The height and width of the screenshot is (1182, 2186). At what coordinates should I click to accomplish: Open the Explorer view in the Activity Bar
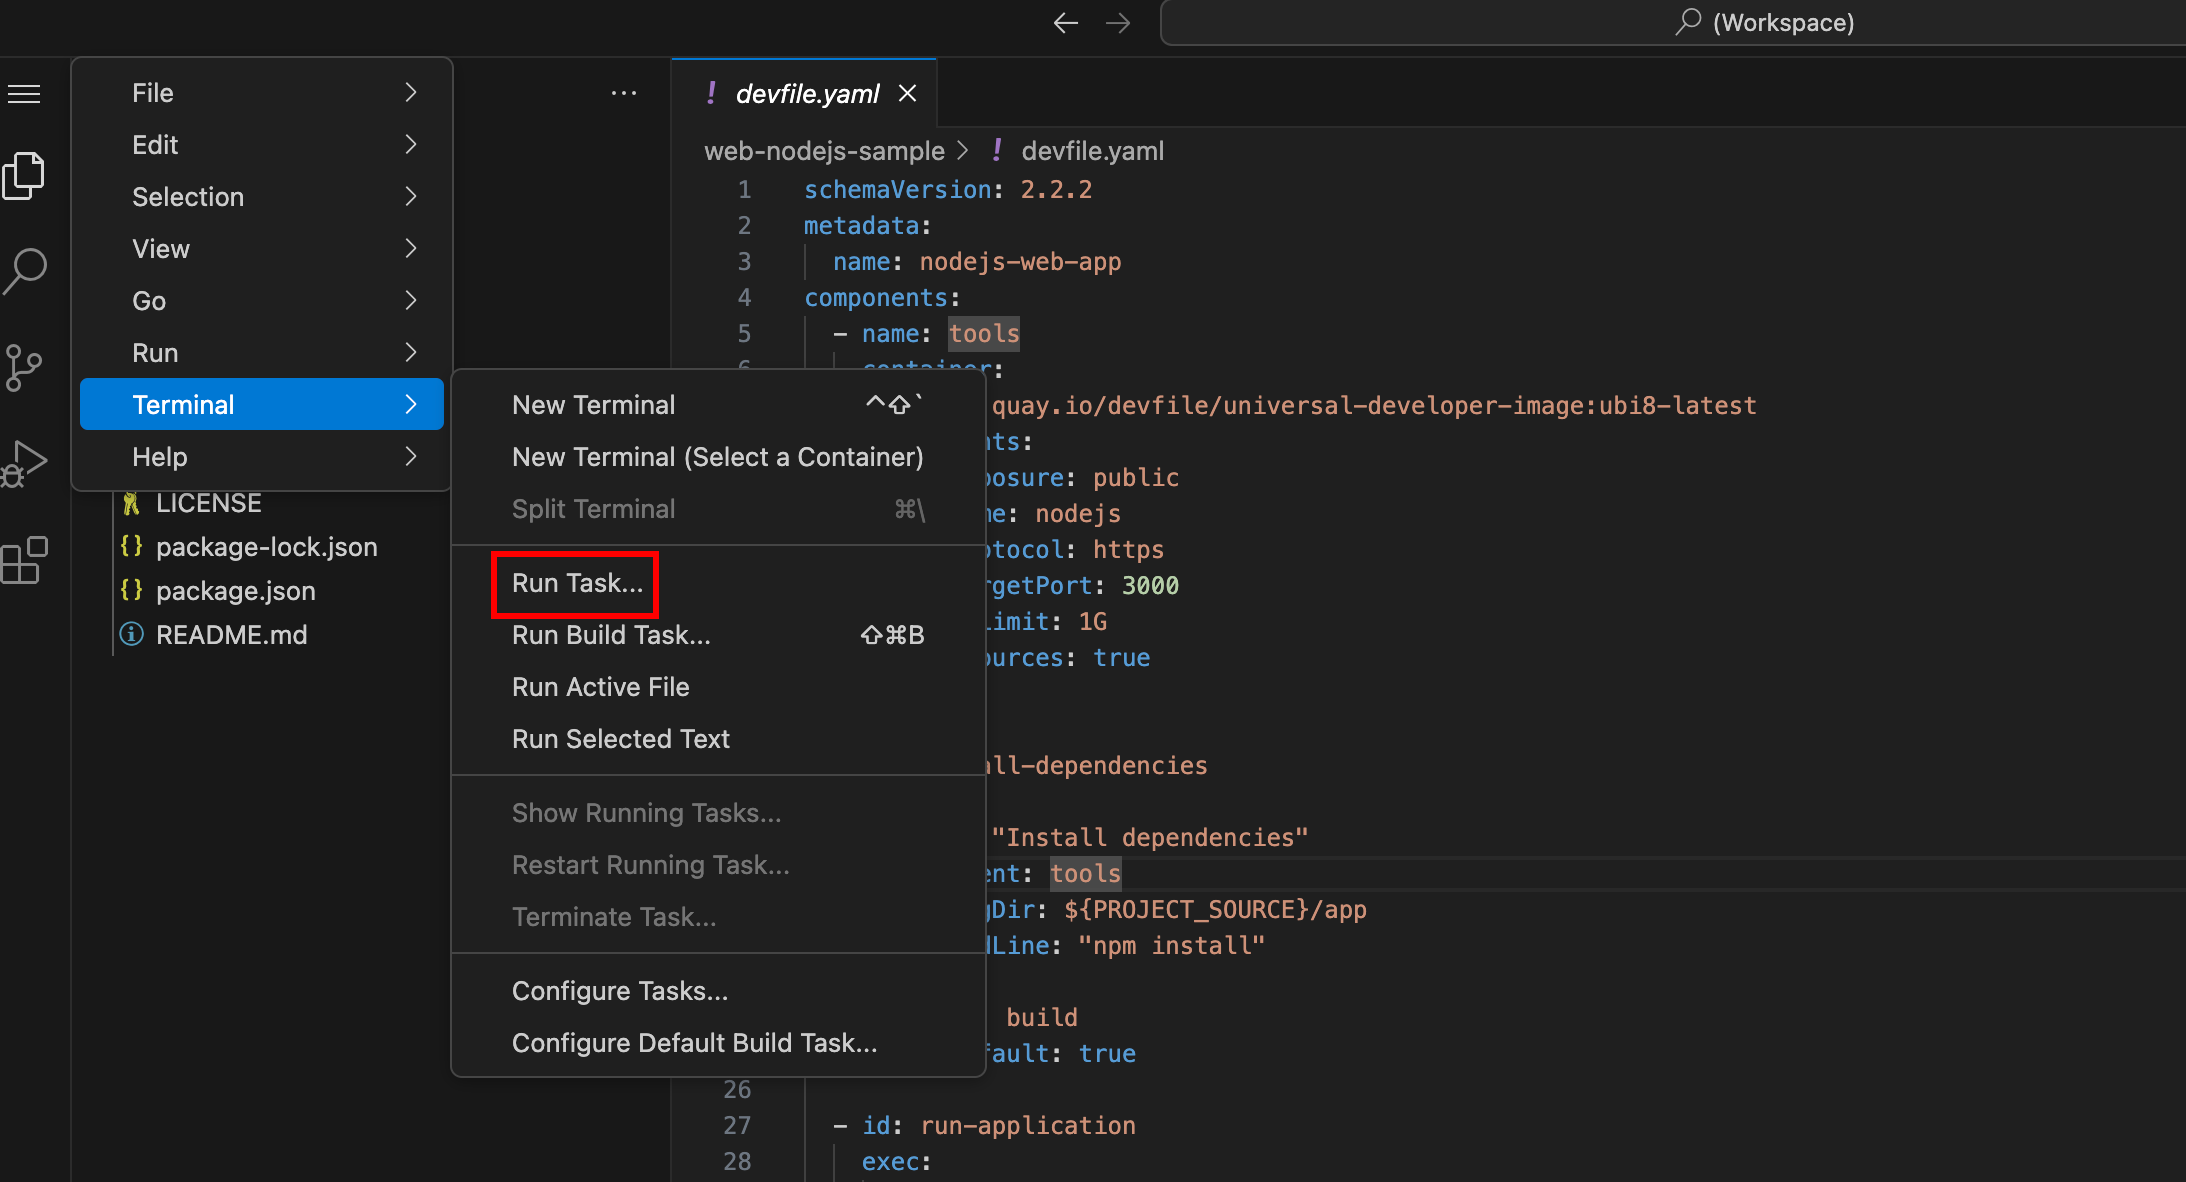tap(27, 175)
